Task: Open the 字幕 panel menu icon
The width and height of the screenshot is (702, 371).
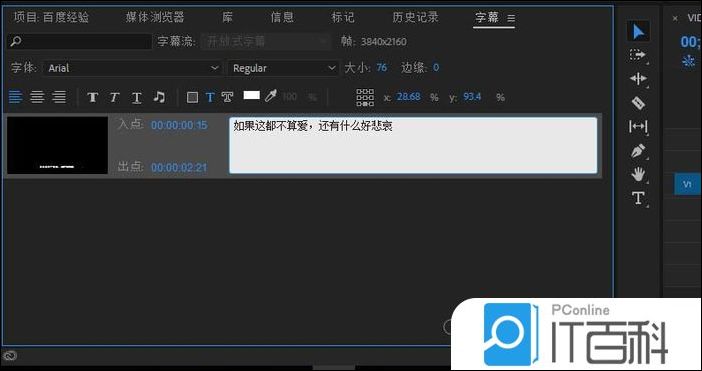Action: click(511, 18)
